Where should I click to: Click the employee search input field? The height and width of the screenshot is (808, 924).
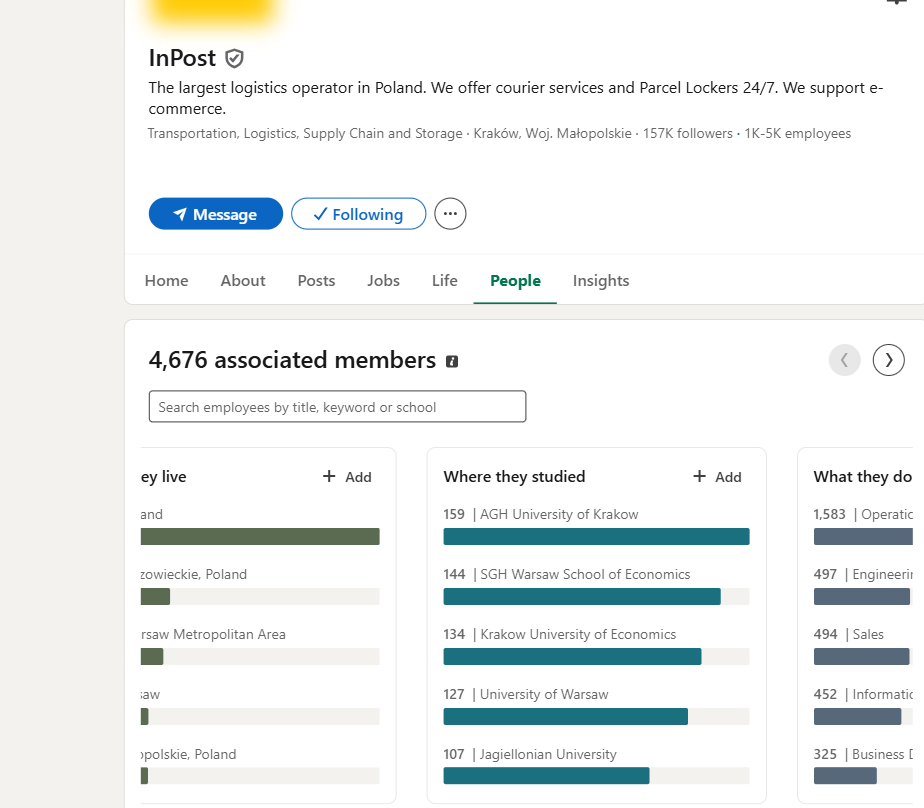click(x=337, y=407)
